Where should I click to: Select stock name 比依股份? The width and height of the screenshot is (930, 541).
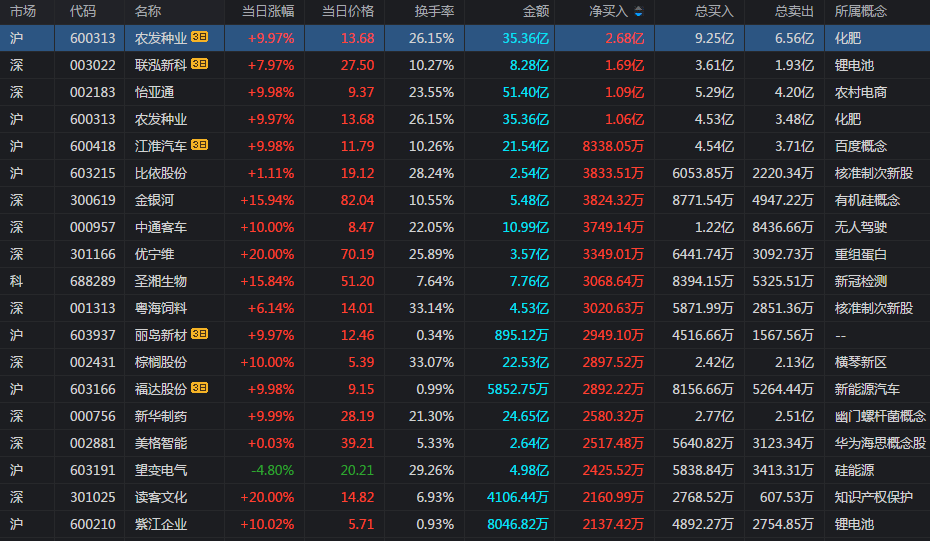[x=161, y=173]
